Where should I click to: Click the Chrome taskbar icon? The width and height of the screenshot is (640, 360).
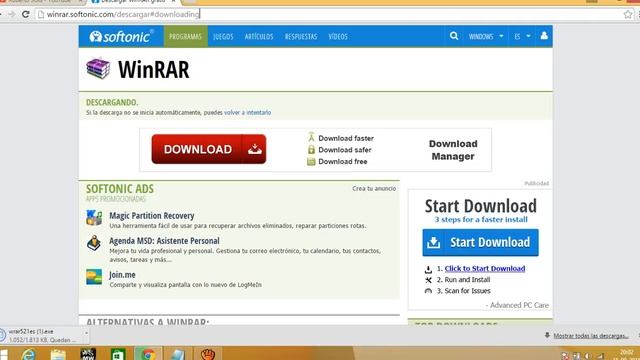tap(148, 354)
